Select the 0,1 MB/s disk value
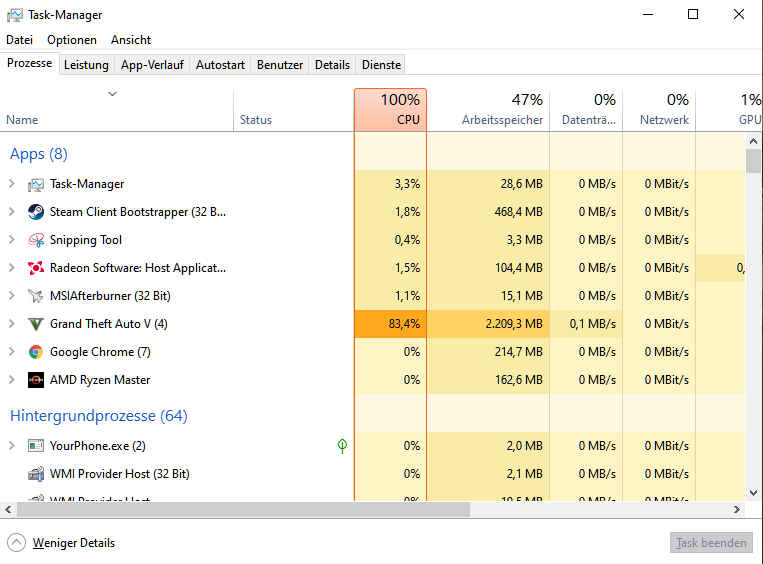Viewport: 763px width, 564px height. click(x=592, y=324)
